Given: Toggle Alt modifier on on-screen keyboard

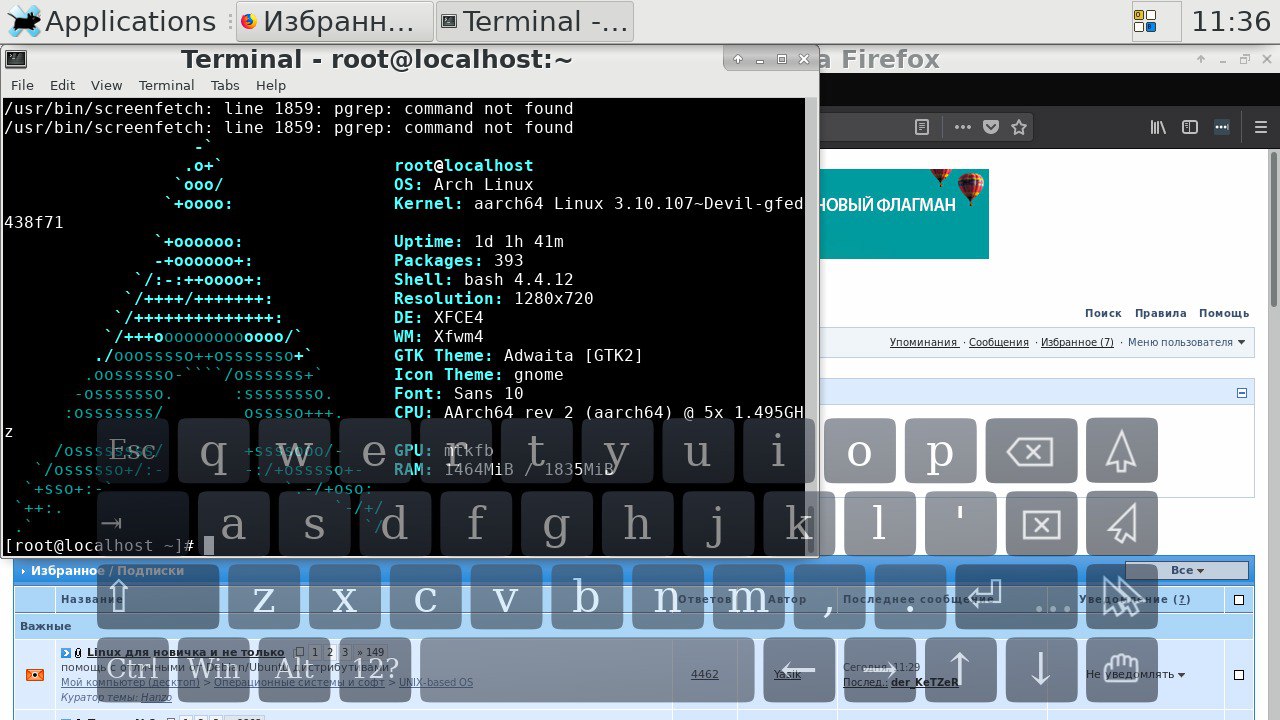Looking at the screenshot, I should [x=295, y=670].
